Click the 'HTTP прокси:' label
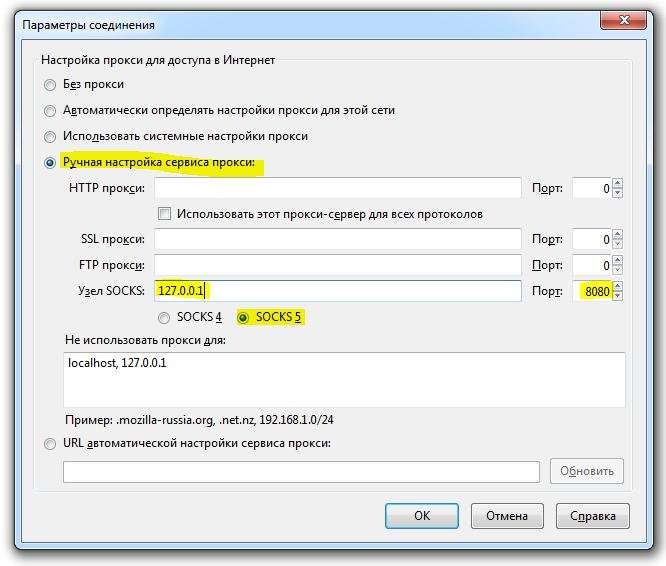The height and width of the screenshot is (566, 666). point(107,188)
